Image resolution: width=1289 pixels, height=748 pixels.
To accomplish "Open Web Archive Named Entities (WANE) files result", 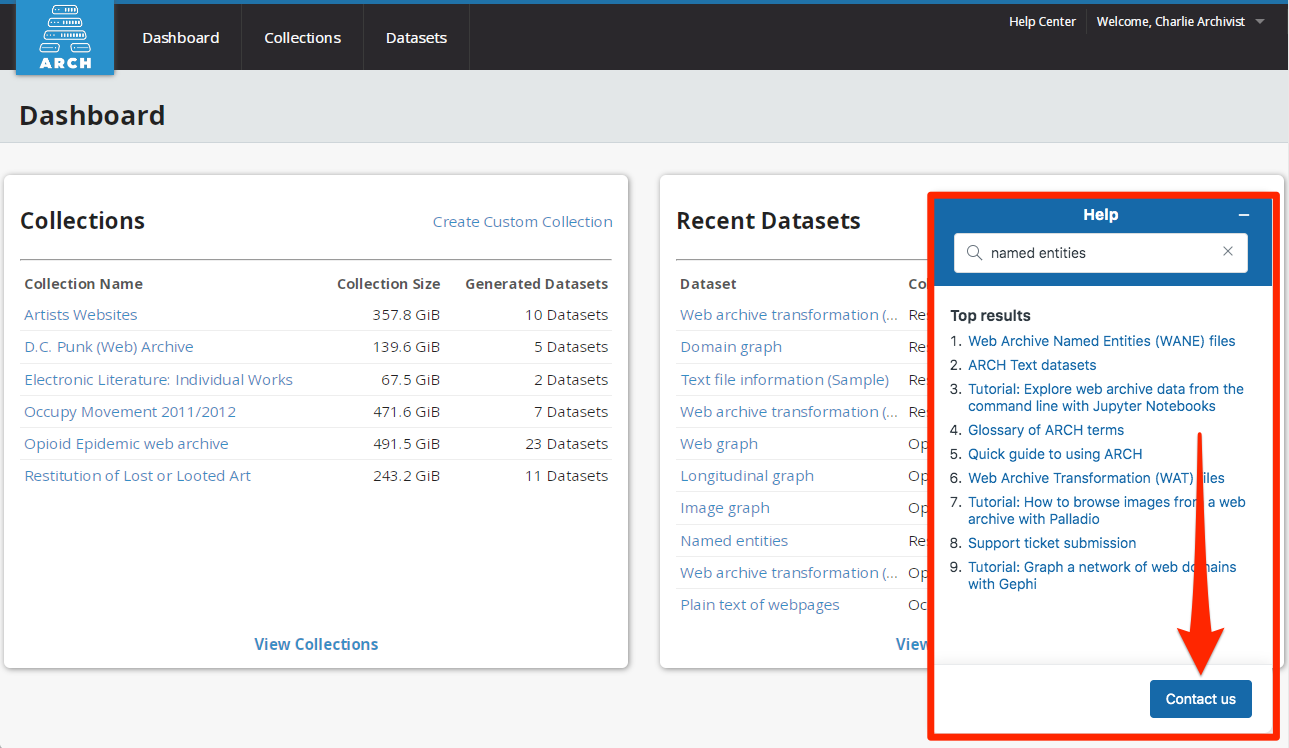I will tap(1102, 341).
